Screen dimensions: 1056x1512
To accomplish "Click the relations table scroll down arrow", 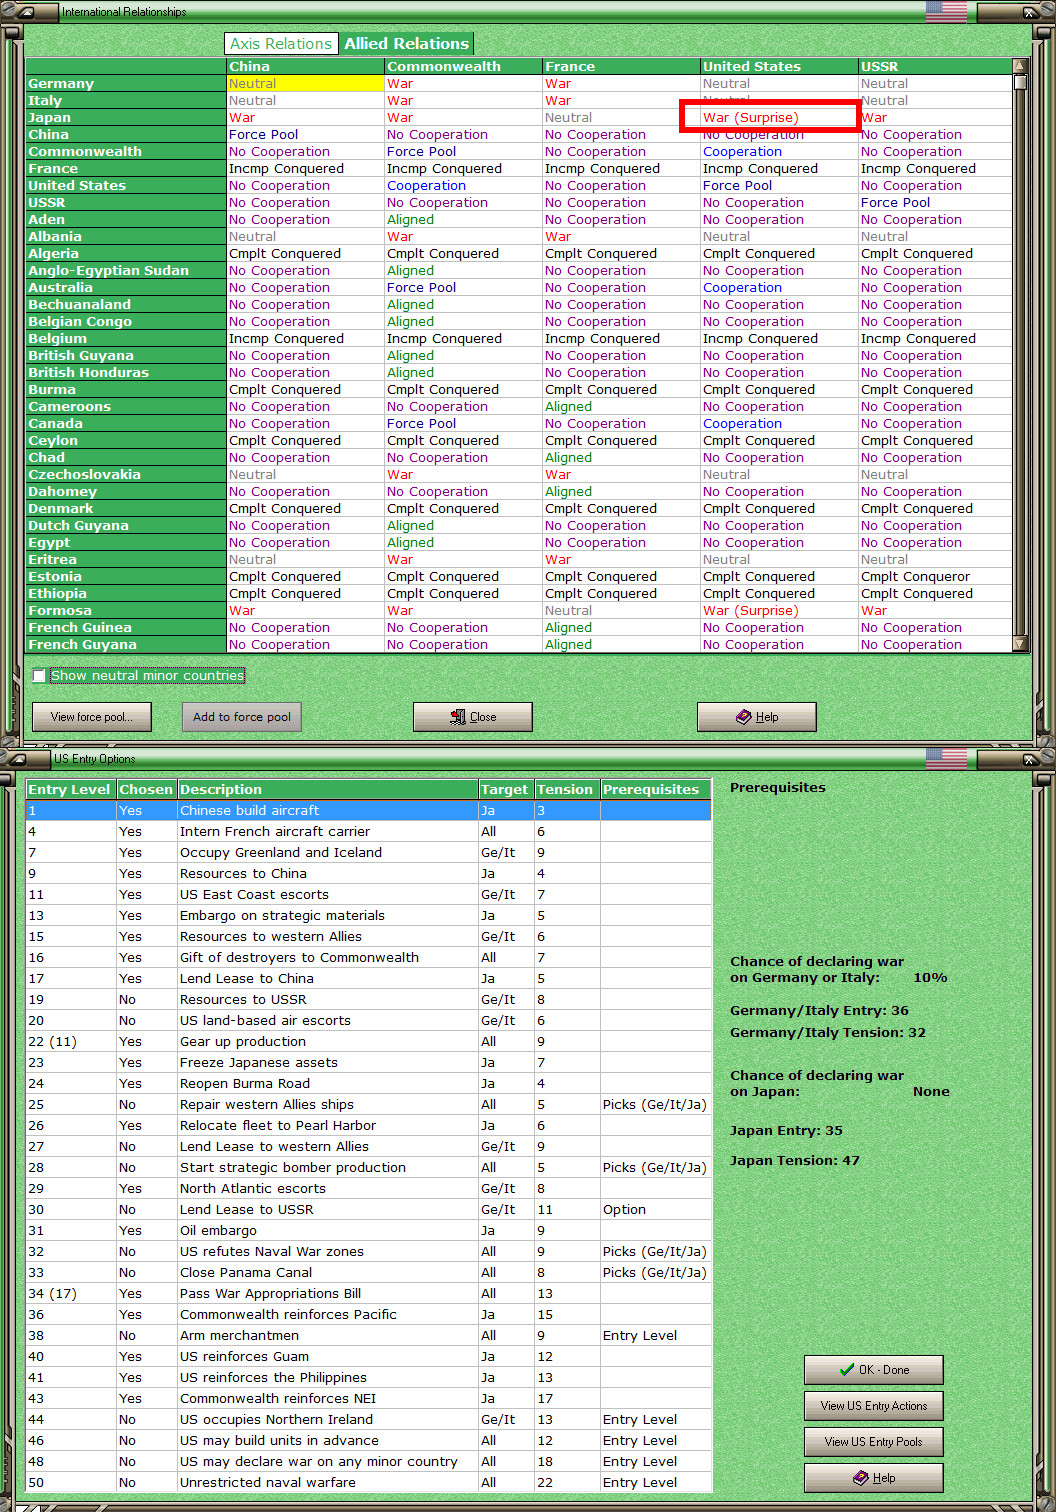I will pyautogui.click(x=1020, y=644).
